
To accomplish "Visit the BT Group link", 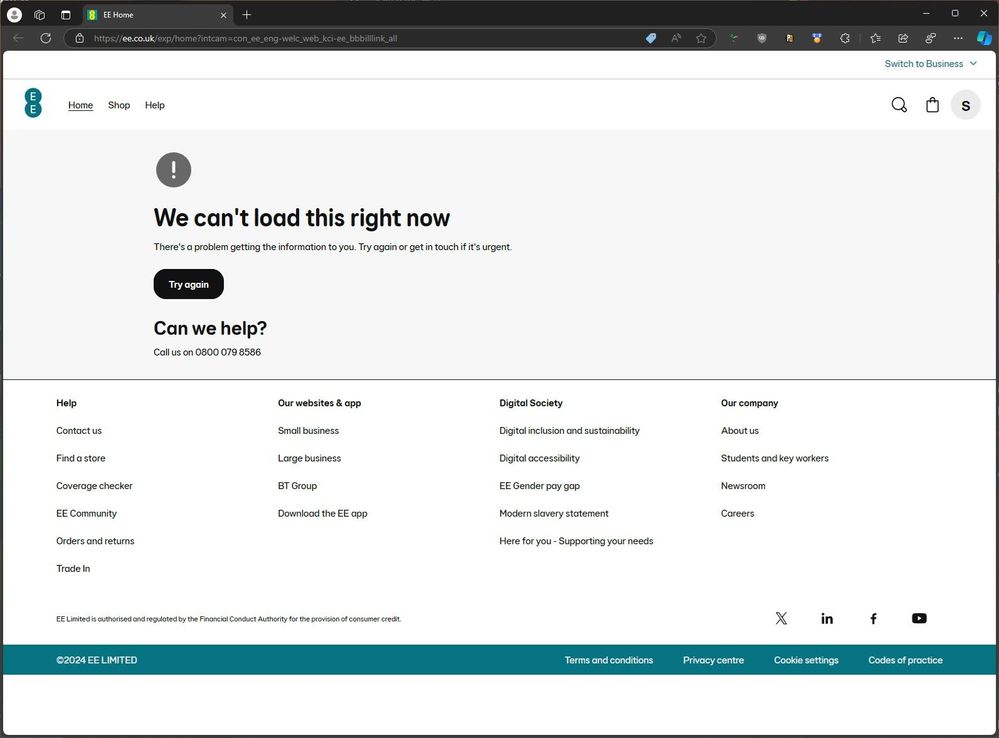I will (298, 486).
